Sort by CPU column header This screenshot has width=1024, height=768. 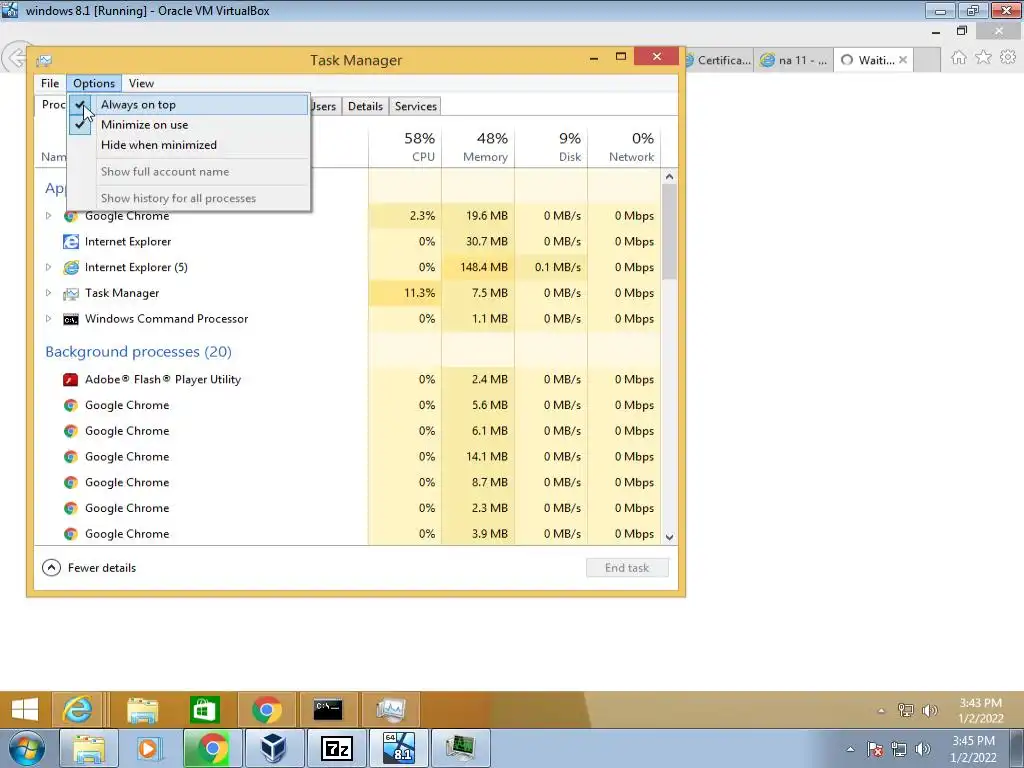coord(406,146)
